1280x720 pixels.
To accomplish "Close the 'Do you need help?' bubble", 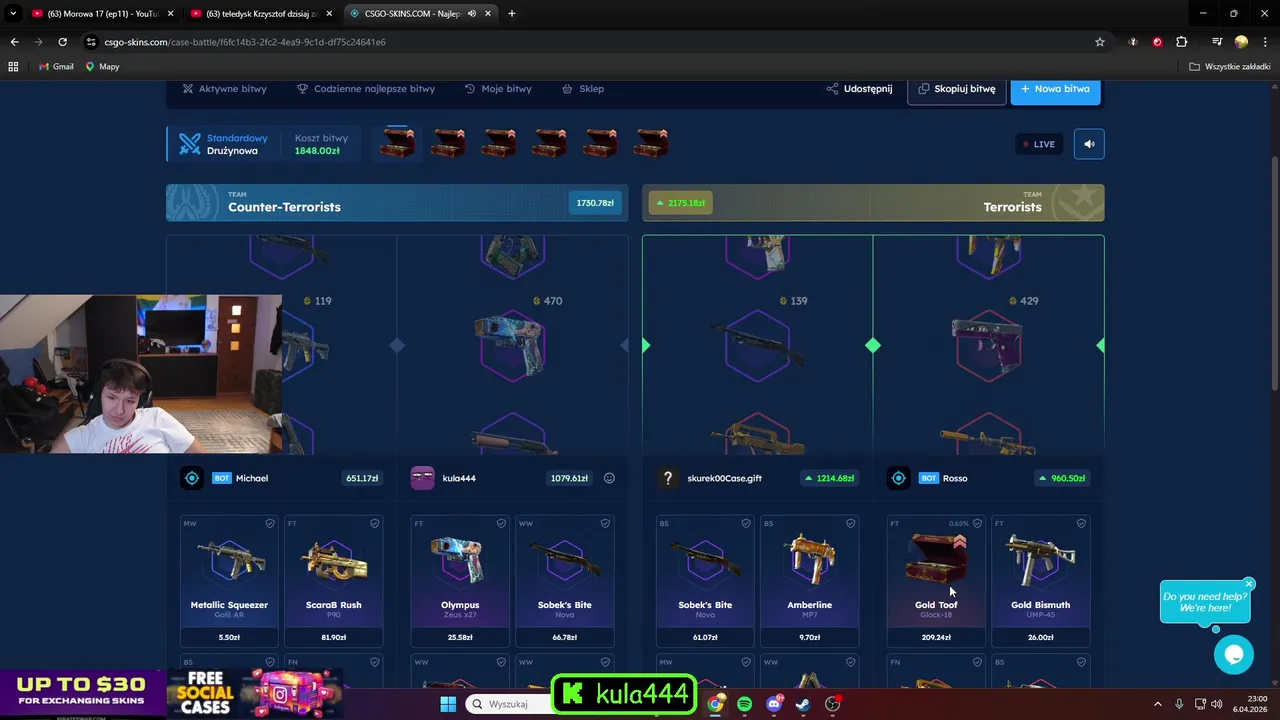I will point(1249,584).
